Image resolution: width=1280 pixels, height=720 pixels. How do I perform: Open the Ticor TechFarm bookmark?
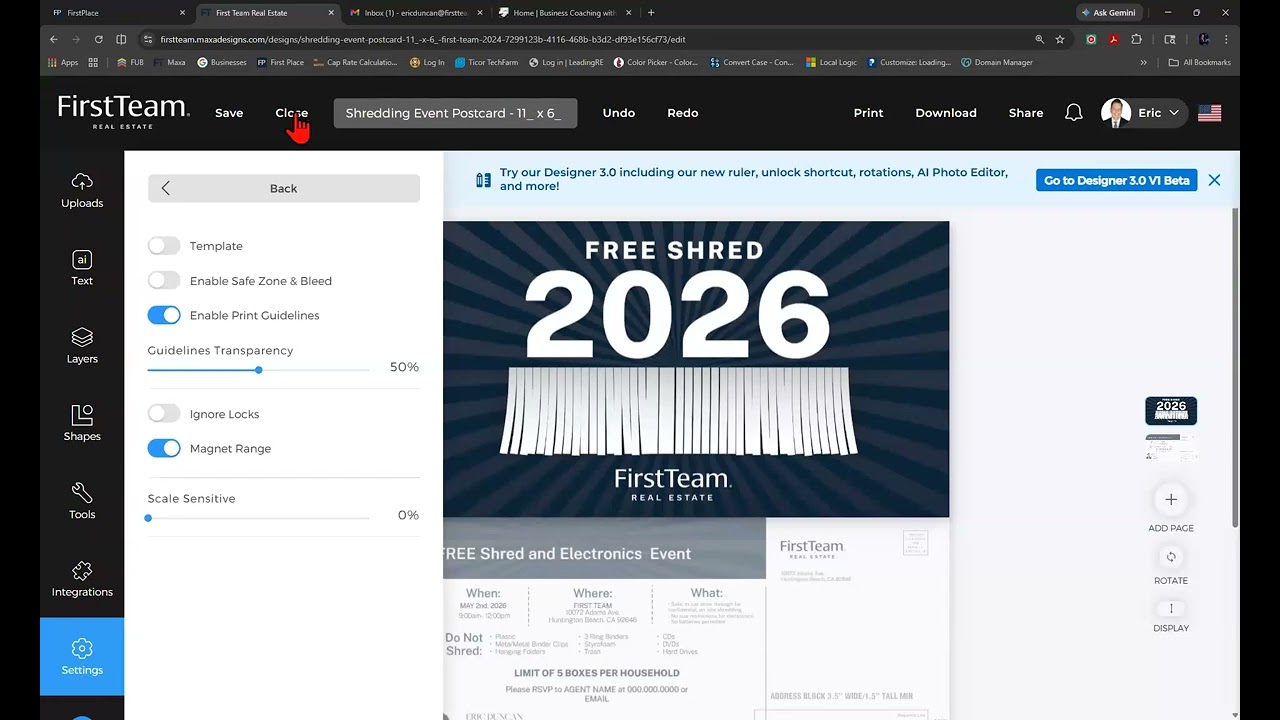click(x=487, y=62)
